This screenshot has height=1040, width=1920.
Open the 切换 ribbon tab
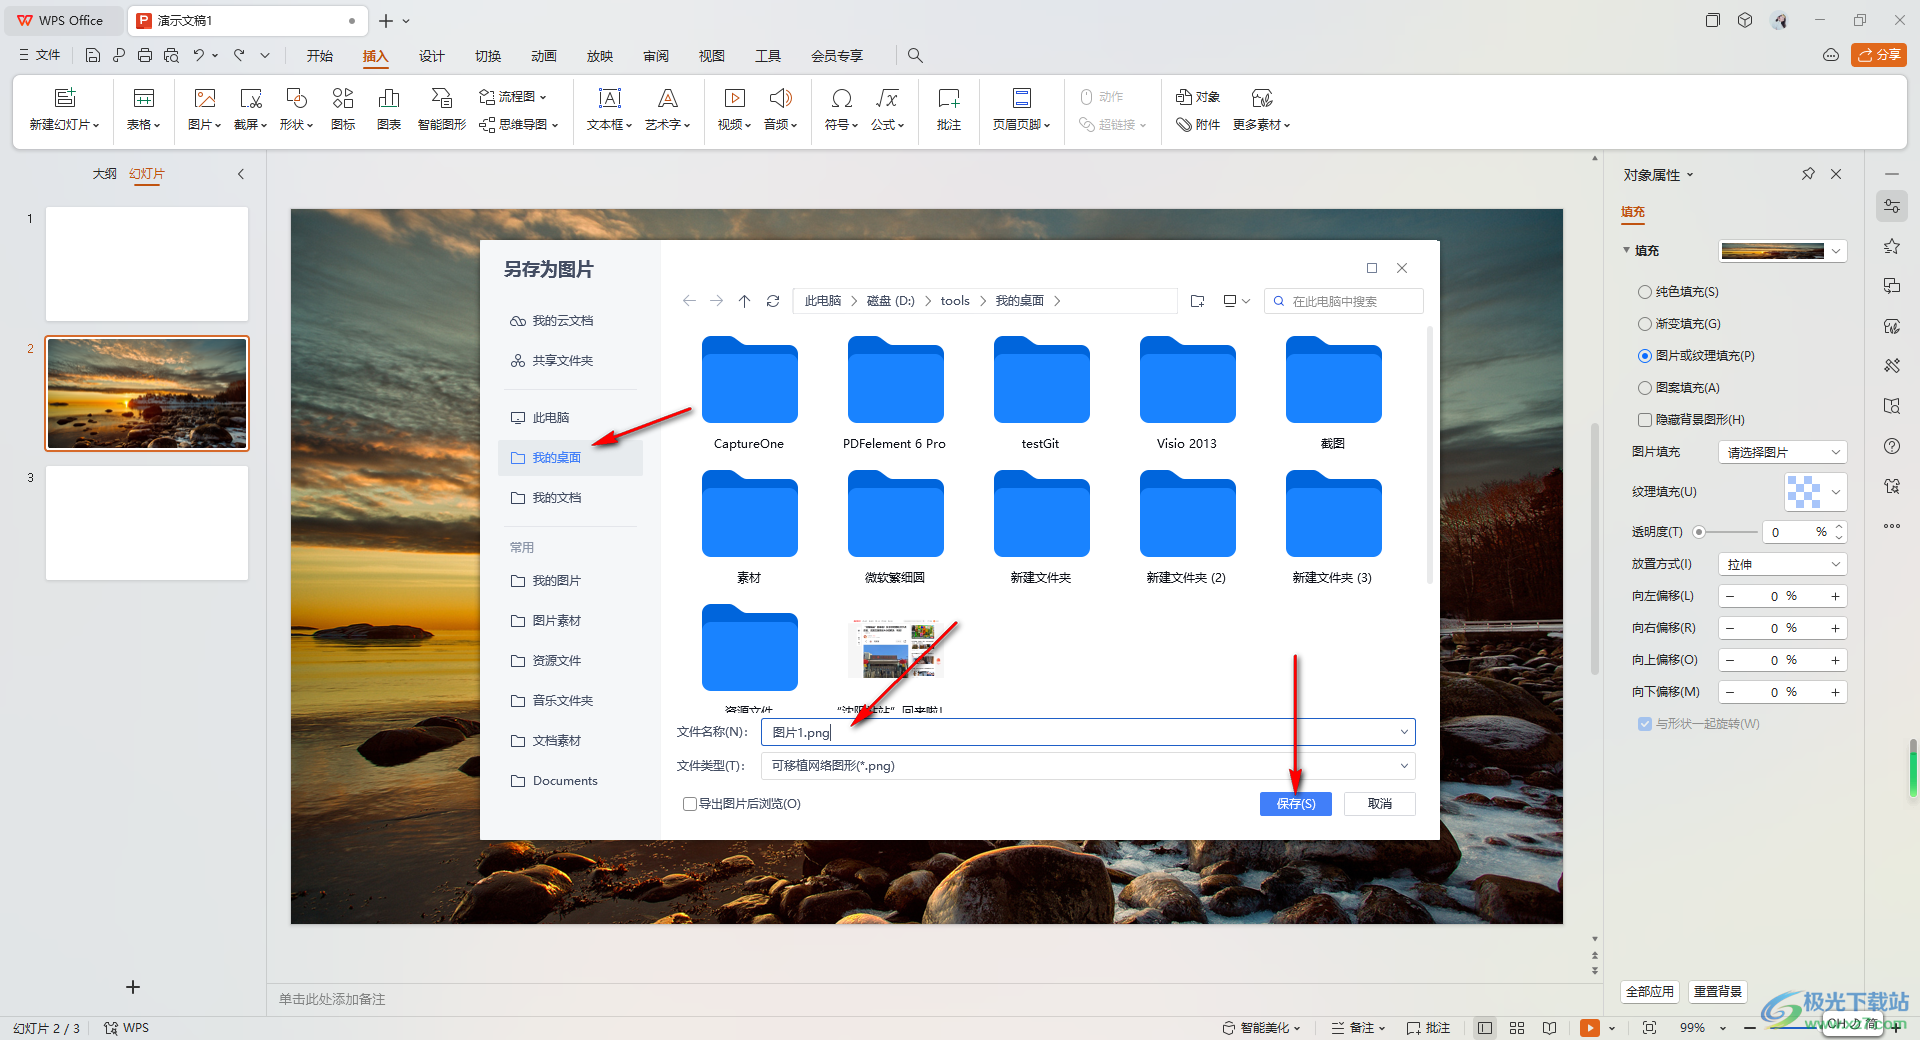pyautogui.click(x=488, y=56)
